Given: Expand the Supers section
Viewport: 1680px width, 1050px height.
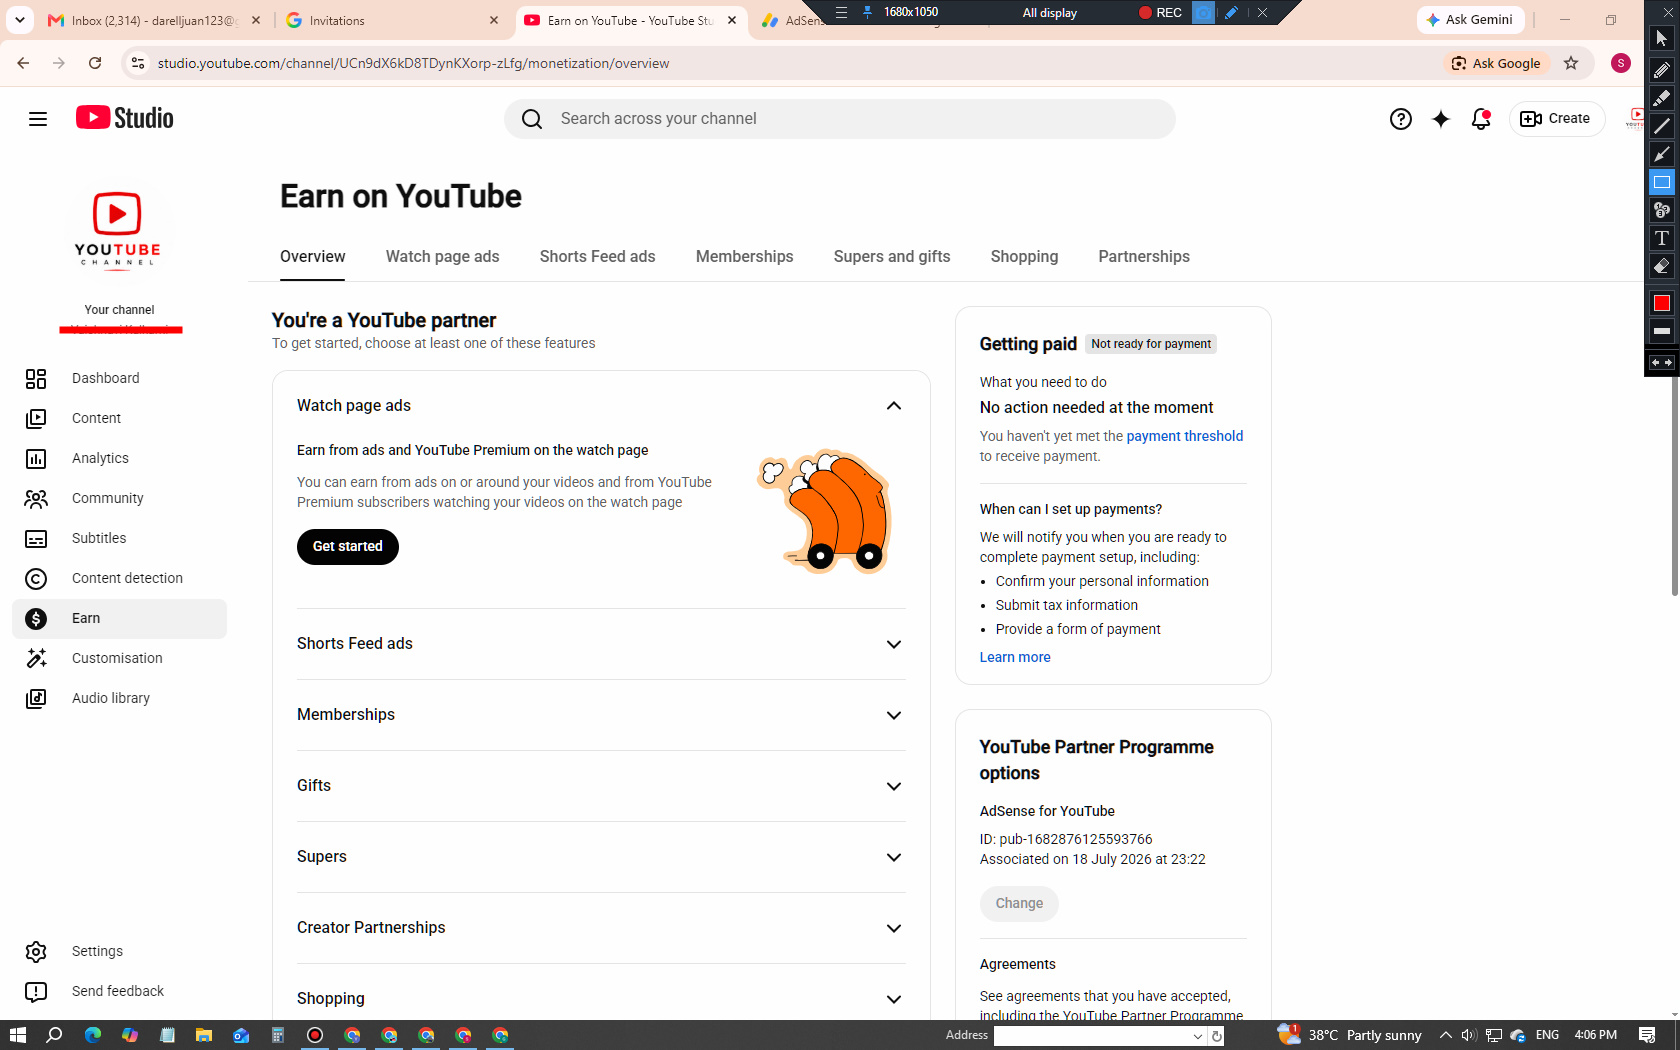Looking at the screenshot, I should tap(894, 857).
